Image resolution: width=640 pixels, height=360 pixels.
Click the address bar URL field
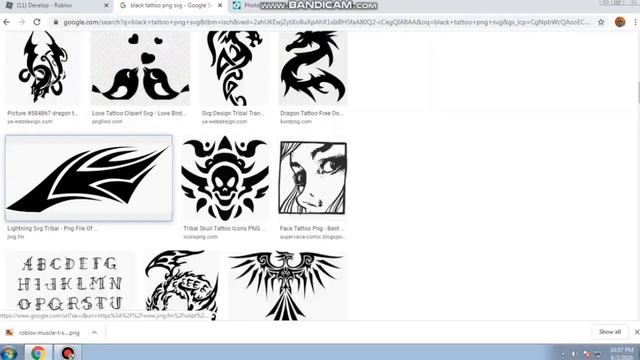pos(326,22)
